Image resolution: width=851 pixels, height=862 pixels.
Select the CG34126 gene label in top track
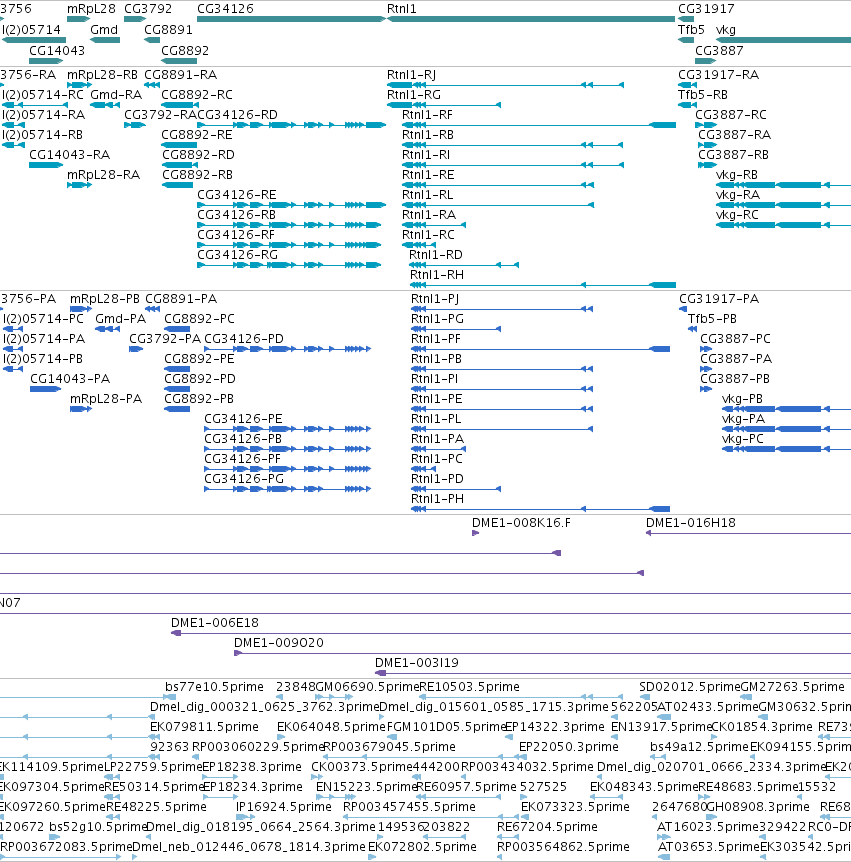click(225, 9)
